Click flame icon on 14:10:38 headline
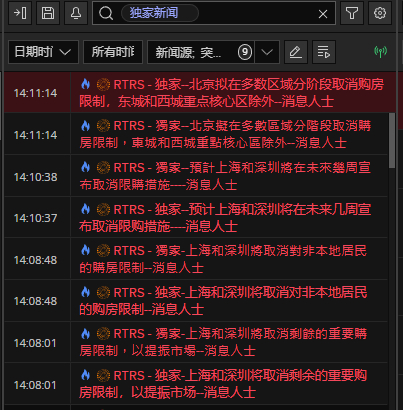 pos(86,167)
